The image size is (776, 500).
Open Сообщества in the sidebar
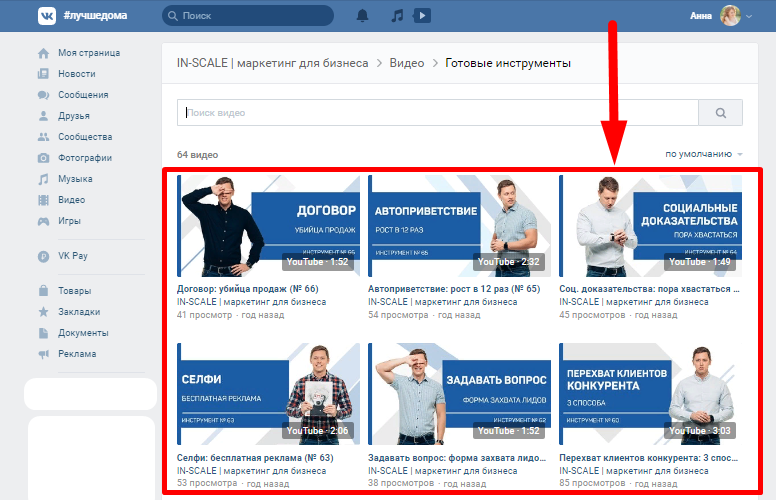point(85,137)
